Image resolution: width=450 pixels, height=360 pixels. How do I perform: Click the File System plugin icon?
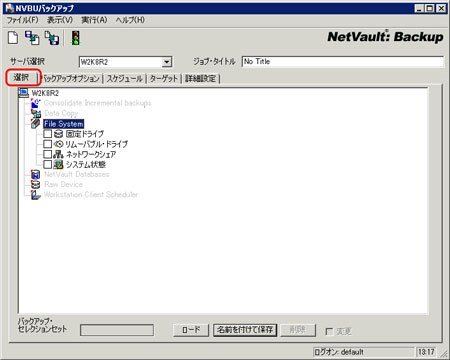[36, 124]
